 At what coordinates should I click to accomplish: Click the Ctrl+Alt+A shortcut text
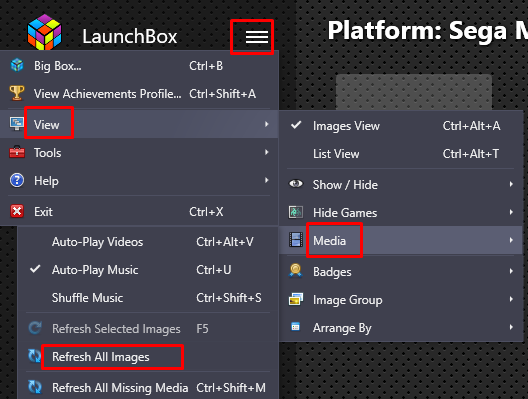point(471,126)
